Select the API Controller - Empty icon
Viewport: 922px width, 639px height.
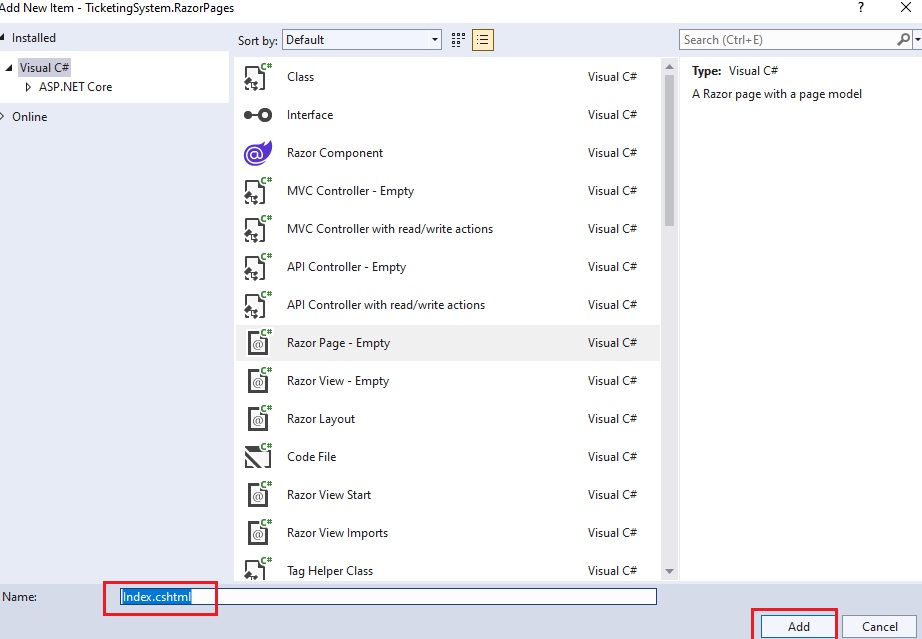pos(258,267)
